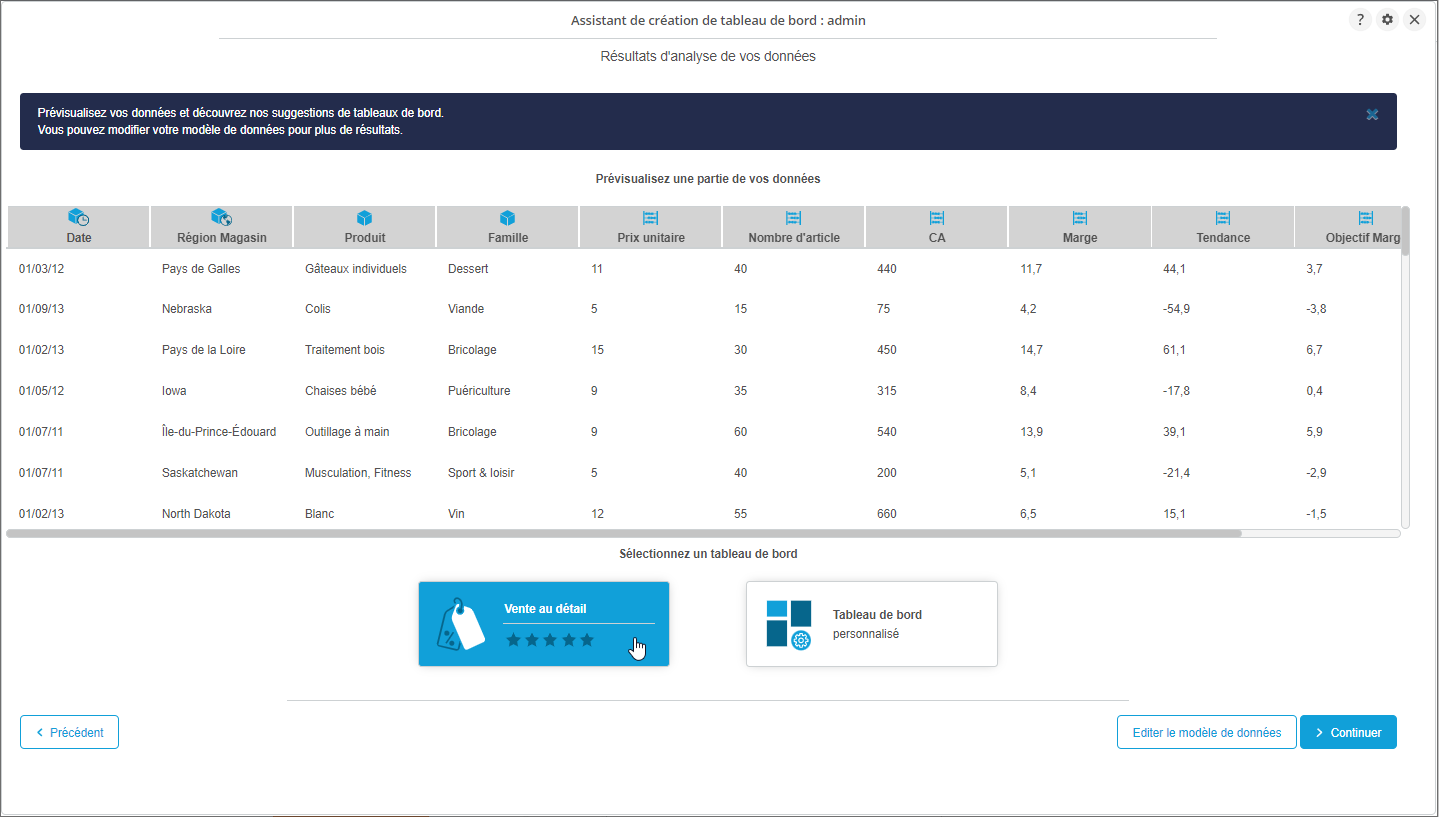The image size is (1439, 817).
Task: Click the Prix unitaire measure icon
Action: point(650,217)
